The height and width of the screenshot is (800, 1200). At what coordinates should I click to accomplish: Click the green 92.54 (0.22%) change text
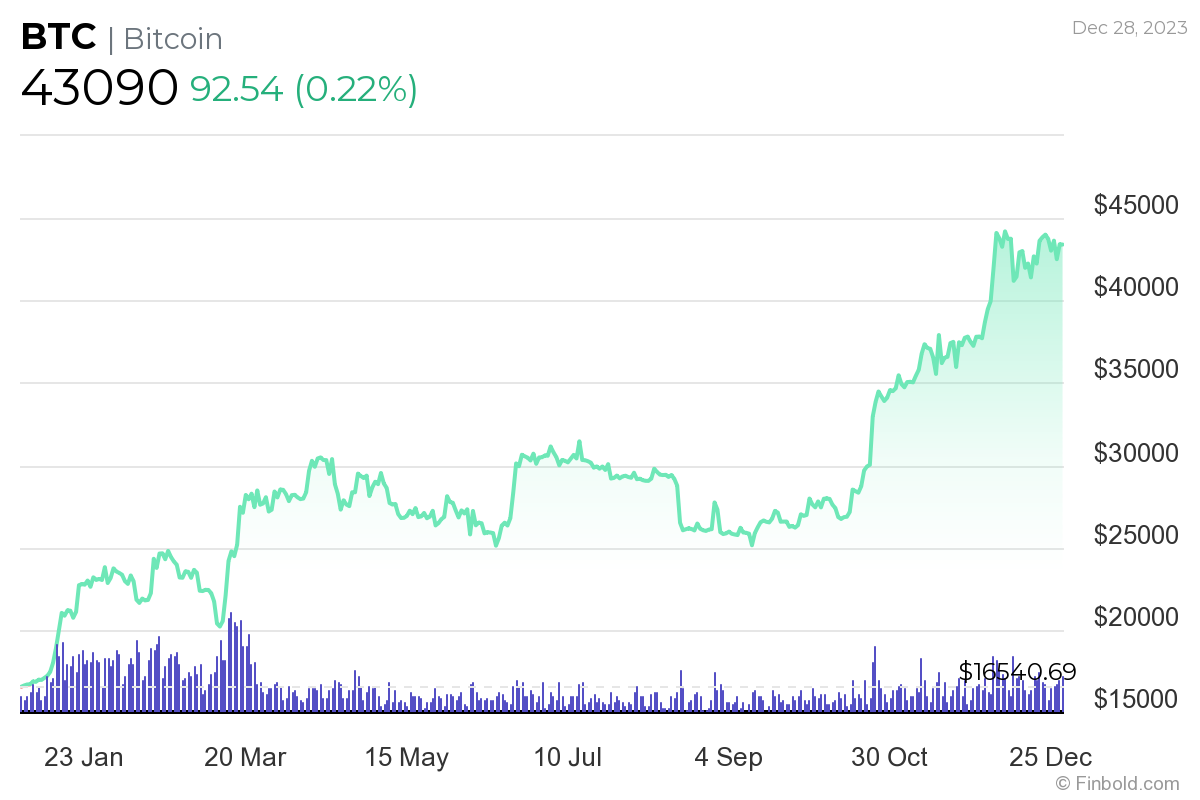pos(304,89)
